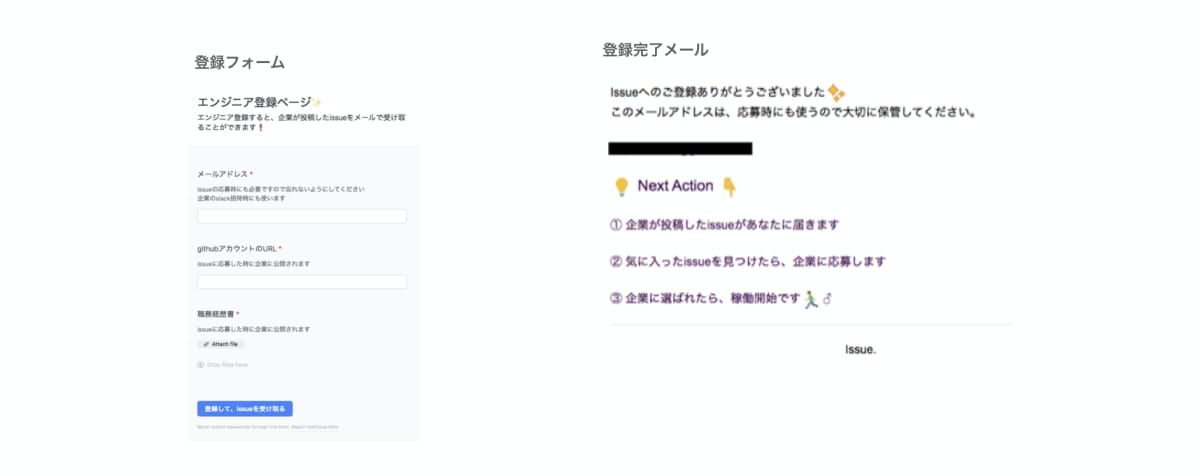The height and width of the screenshot is (476, 1200).
Task: Click the redacted black email address bar
Action: (x=680, y=150)
